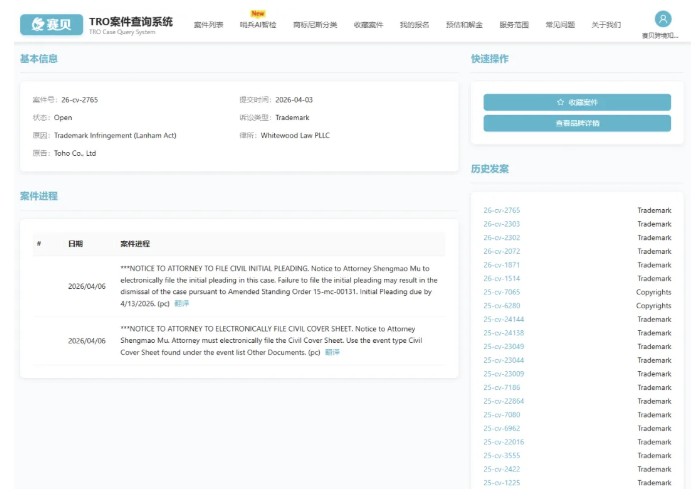Open the 预估和解金 navigation item
The height and width of the screenshot is (501, 693).
pyautogui.click(x=464, y=24)
